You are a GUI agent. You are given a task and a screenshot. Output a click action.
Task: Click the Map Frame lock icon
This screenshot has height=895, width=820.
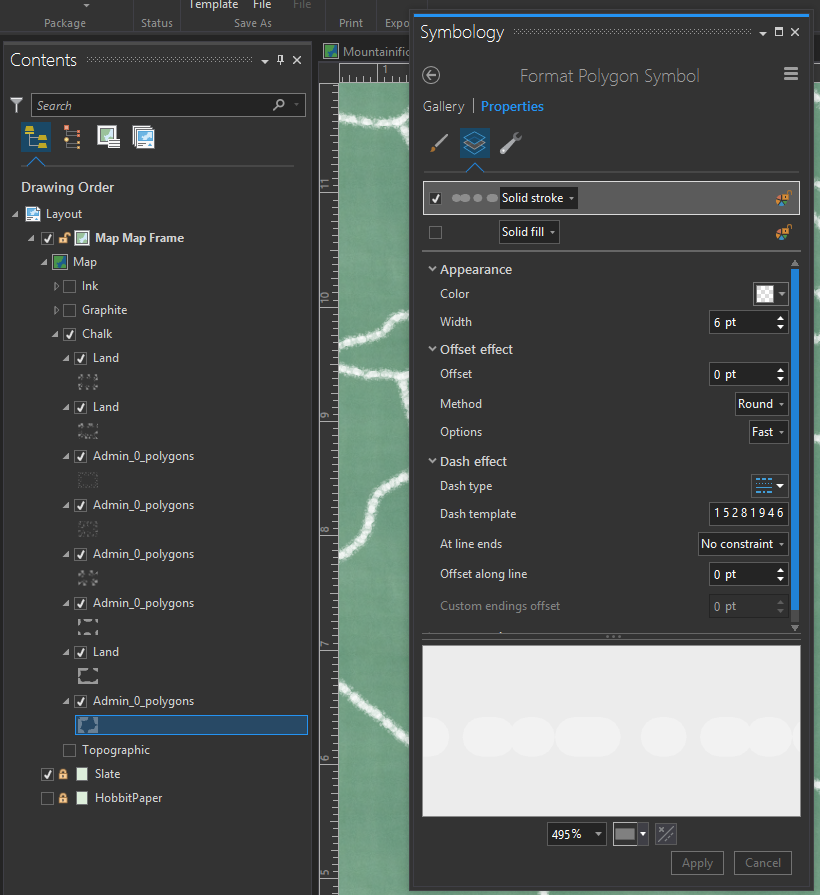tap(64, 238)
